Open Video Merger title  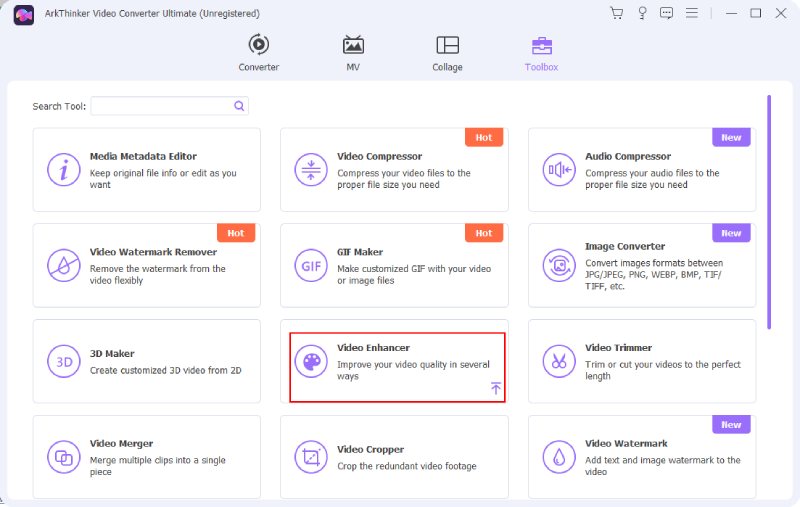click(121, 444)
